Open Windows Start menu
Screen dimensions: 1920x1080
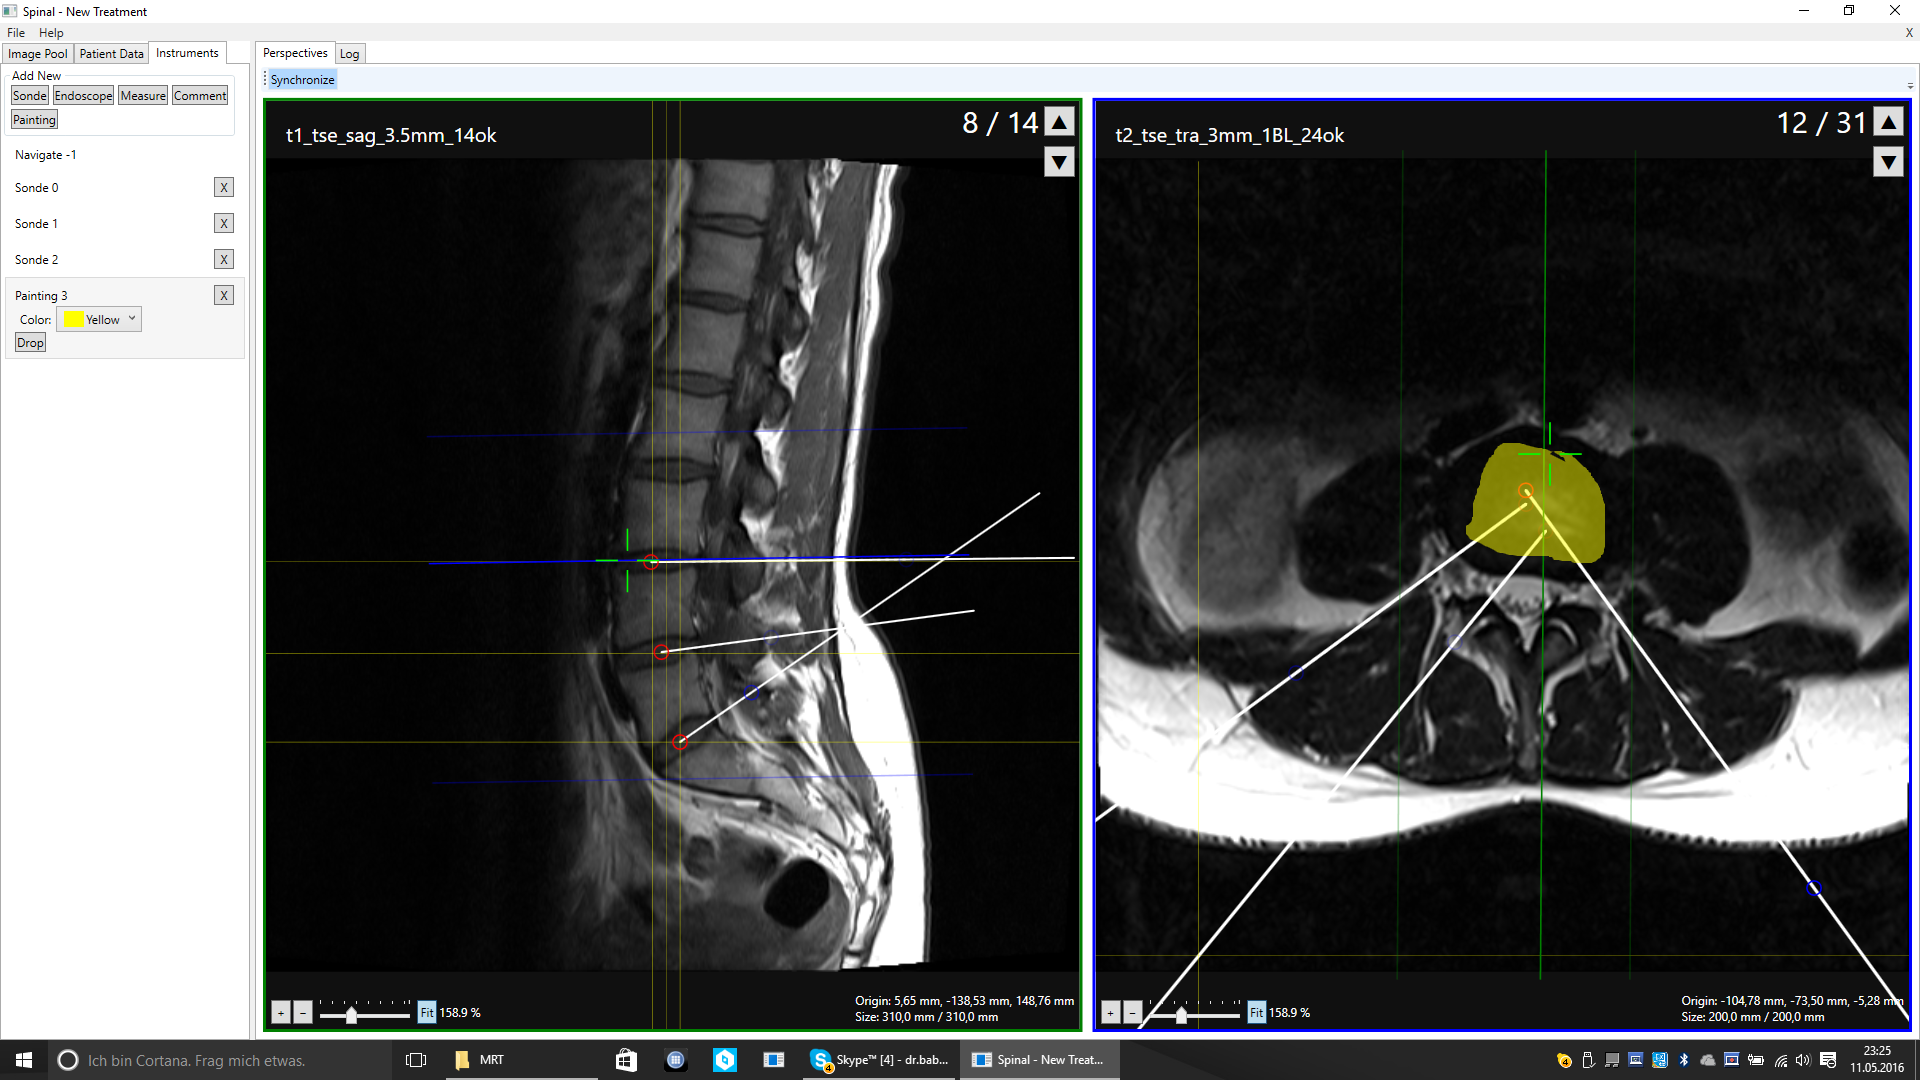click(x=24, y=1060)
